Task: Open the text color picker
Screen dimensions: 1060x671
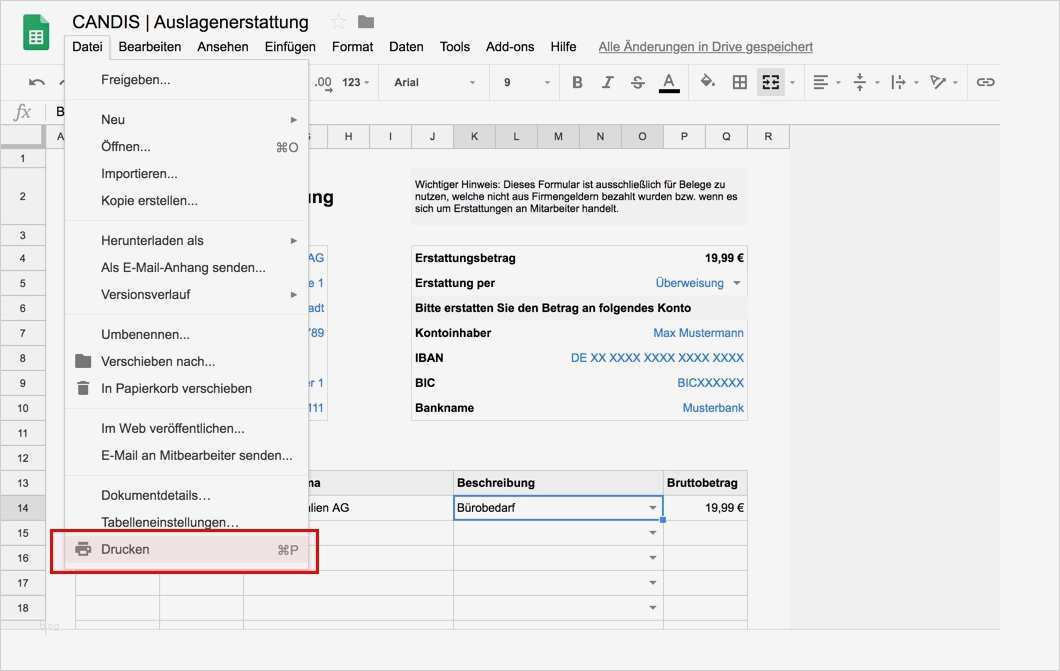Action: 669,82
